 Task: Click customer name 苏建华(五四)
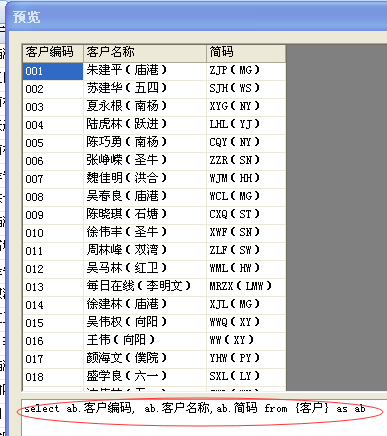[145, 89]
